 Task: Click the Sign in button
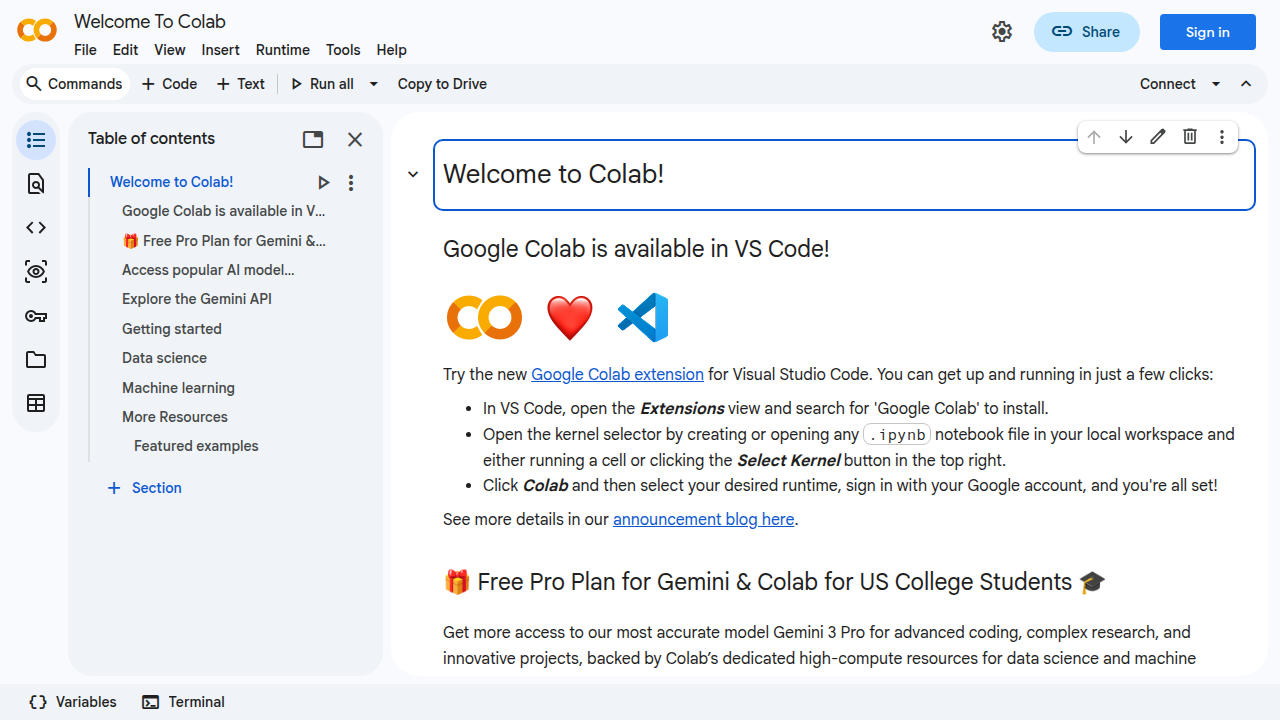1207,31
